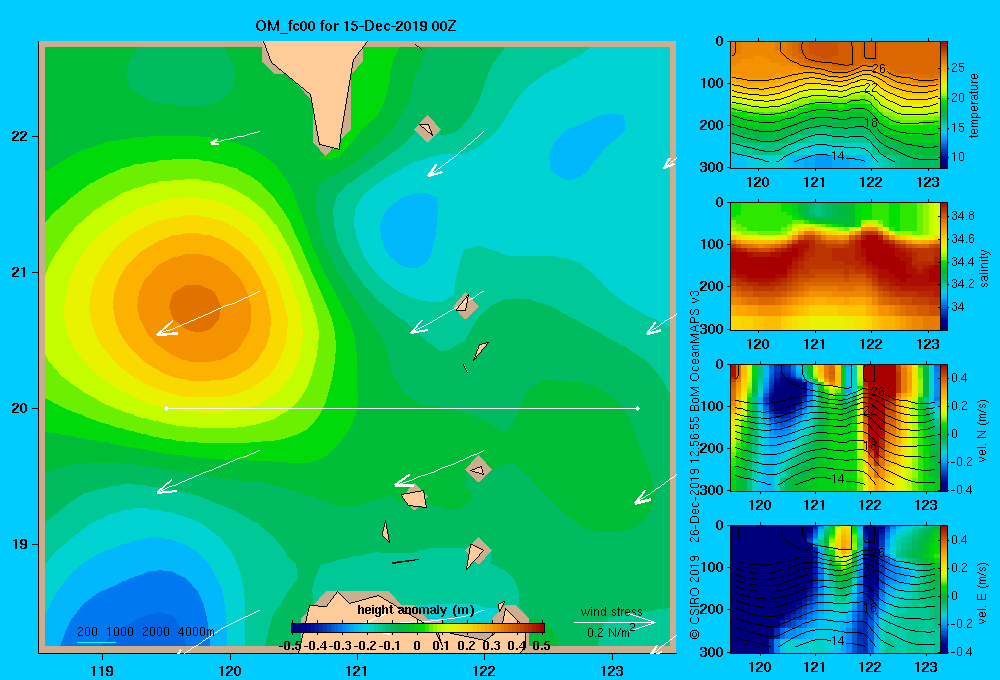Click longitude label 121 on the main map axis

(357, 670)
